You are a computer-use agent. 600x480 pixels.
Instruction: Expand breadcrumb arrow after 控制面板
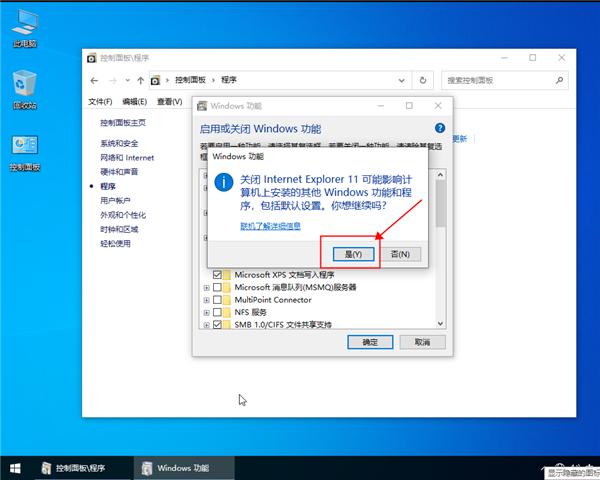213,80
